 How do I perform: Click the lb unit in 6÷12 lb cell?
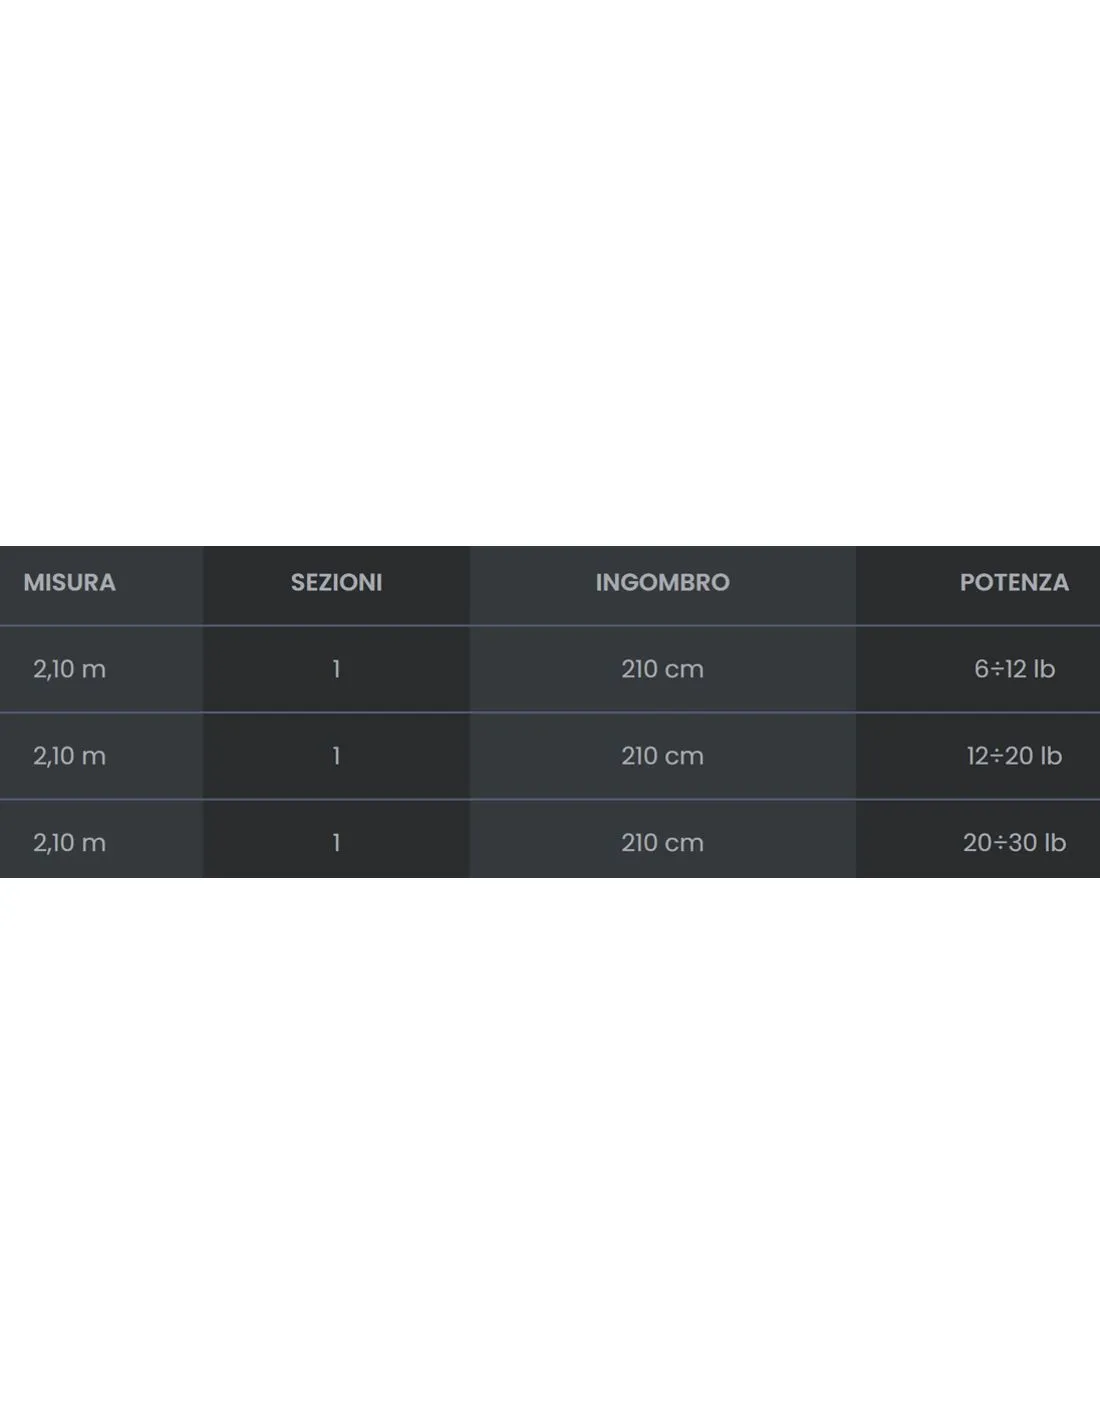1045,669
